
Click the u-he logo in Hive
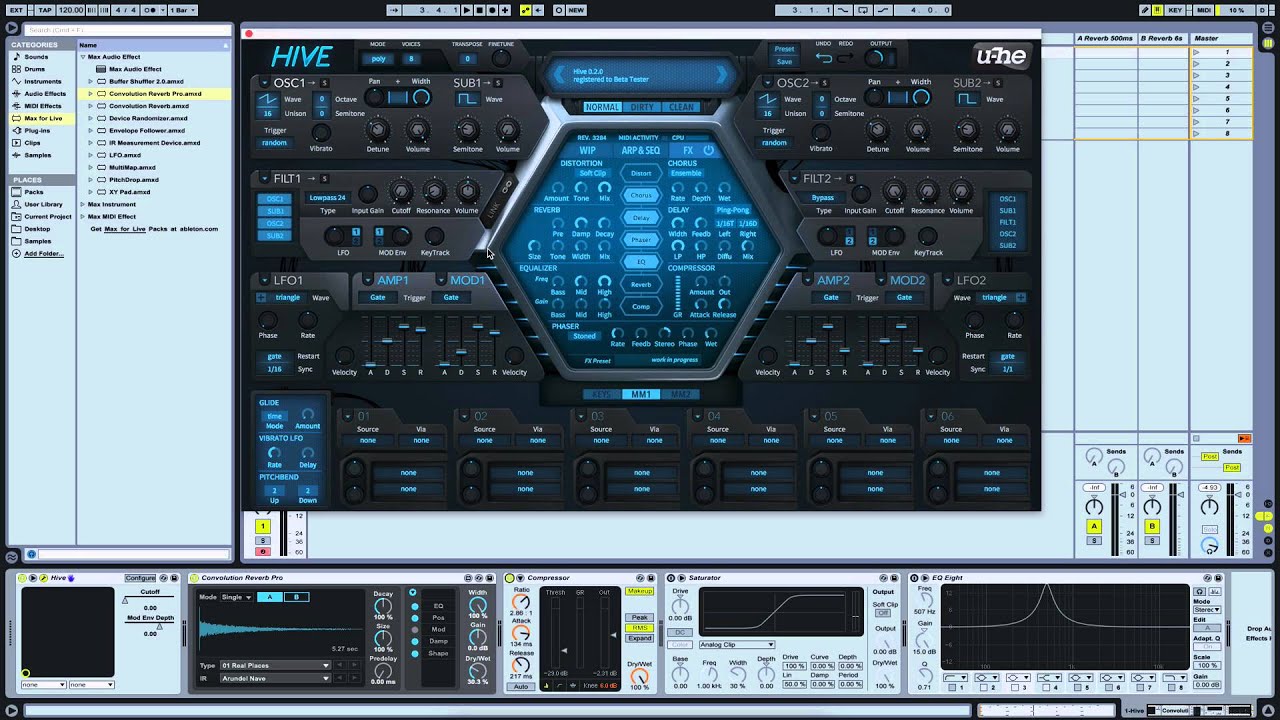pos(1000,56)
